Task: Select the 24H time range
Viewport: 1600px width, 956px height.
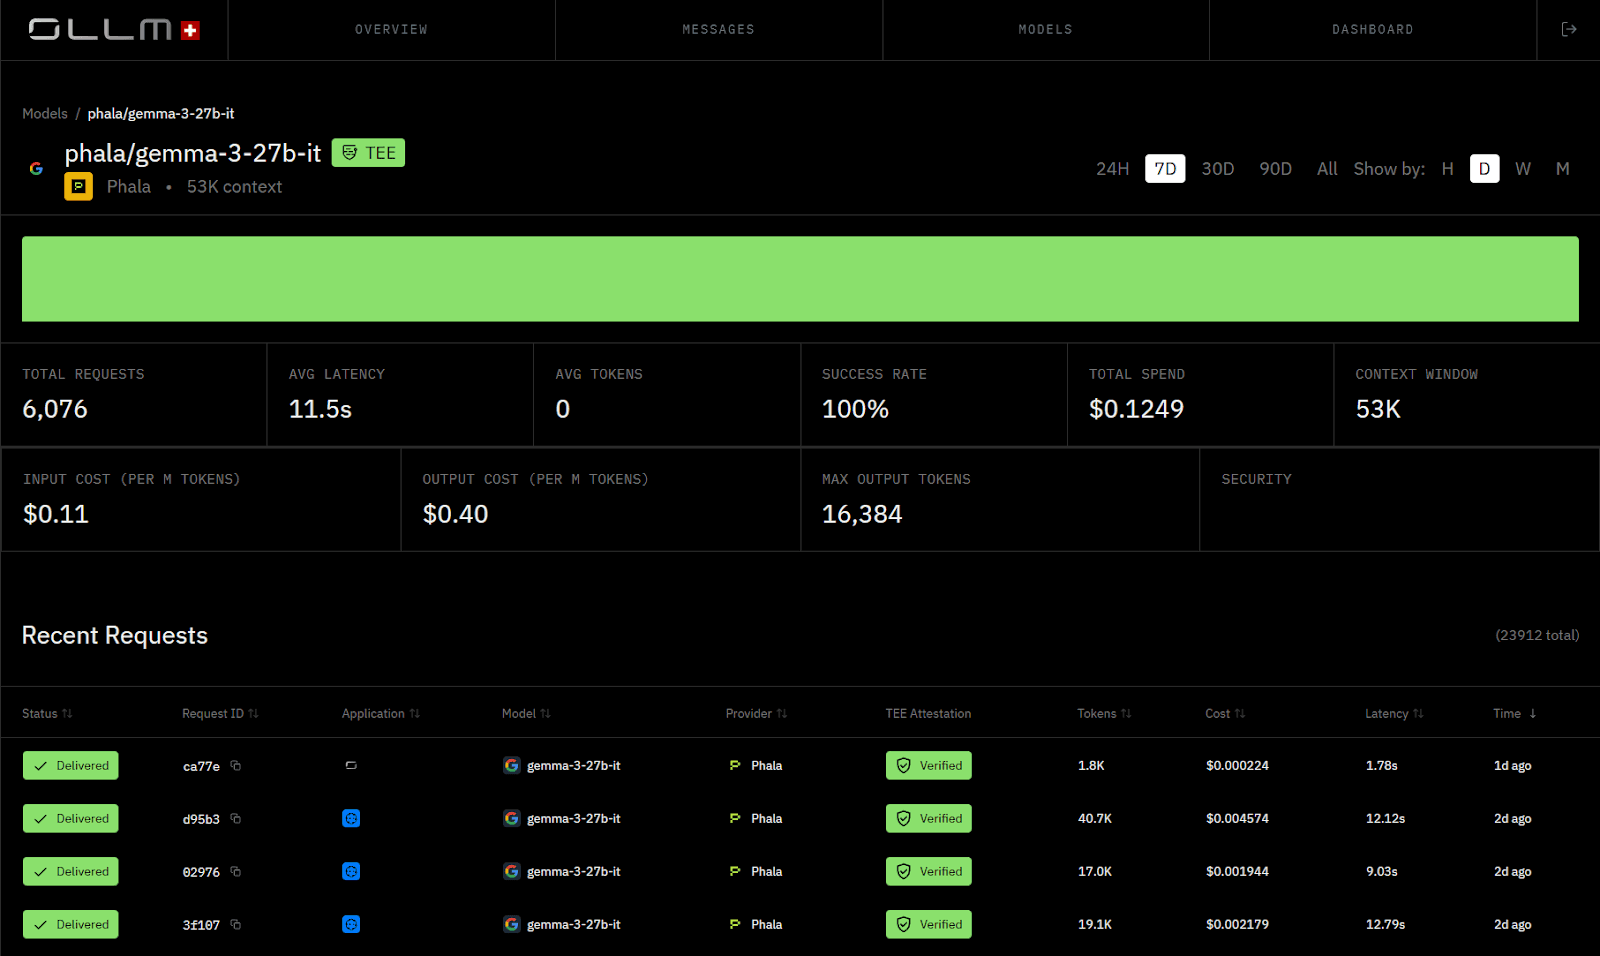Action: click(1112, 169)
